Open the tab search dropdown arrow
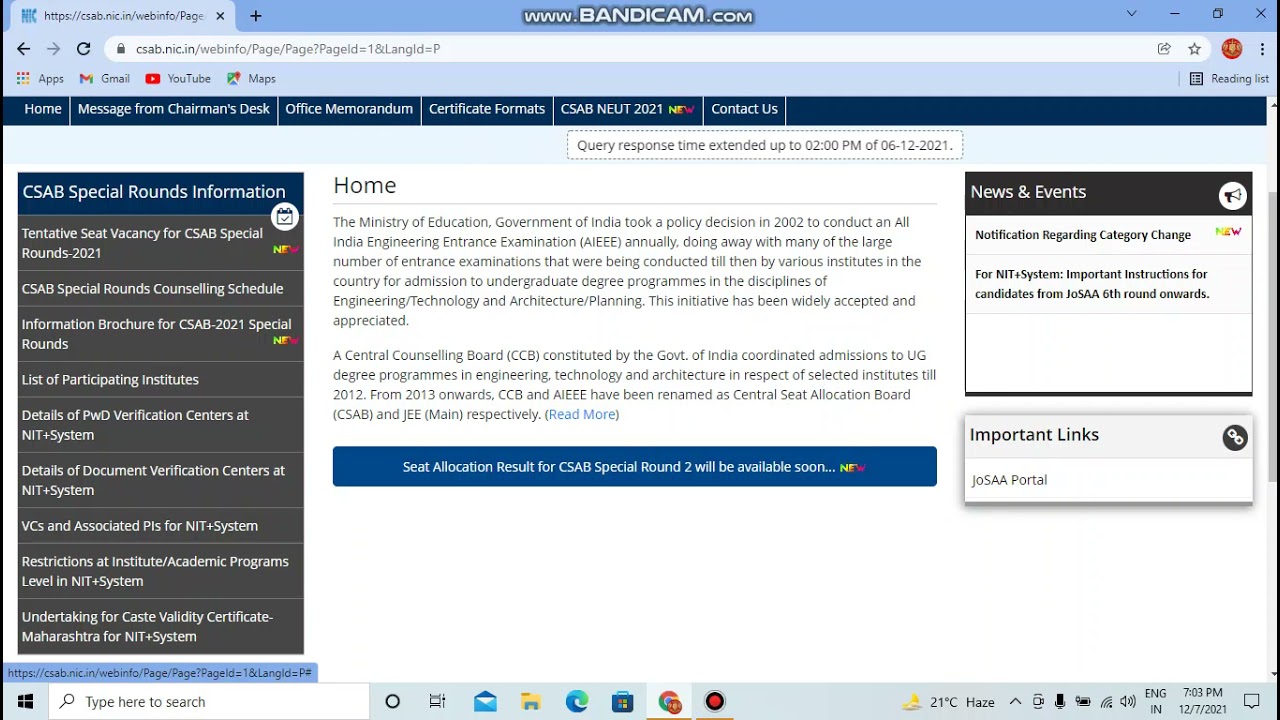Image resolution: width=1280 pixels, height=720 pixels. point(1131,14)
